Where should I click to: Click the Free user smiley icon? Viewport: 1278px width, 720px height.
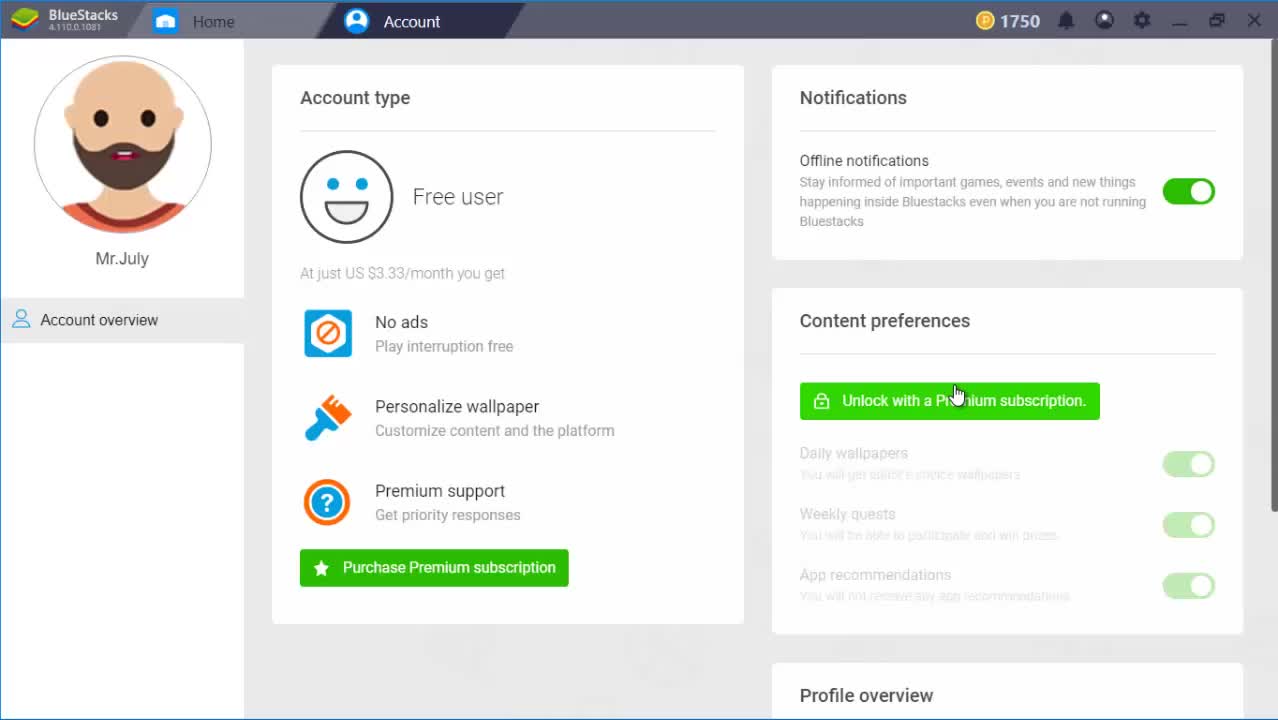coord(347,196)
